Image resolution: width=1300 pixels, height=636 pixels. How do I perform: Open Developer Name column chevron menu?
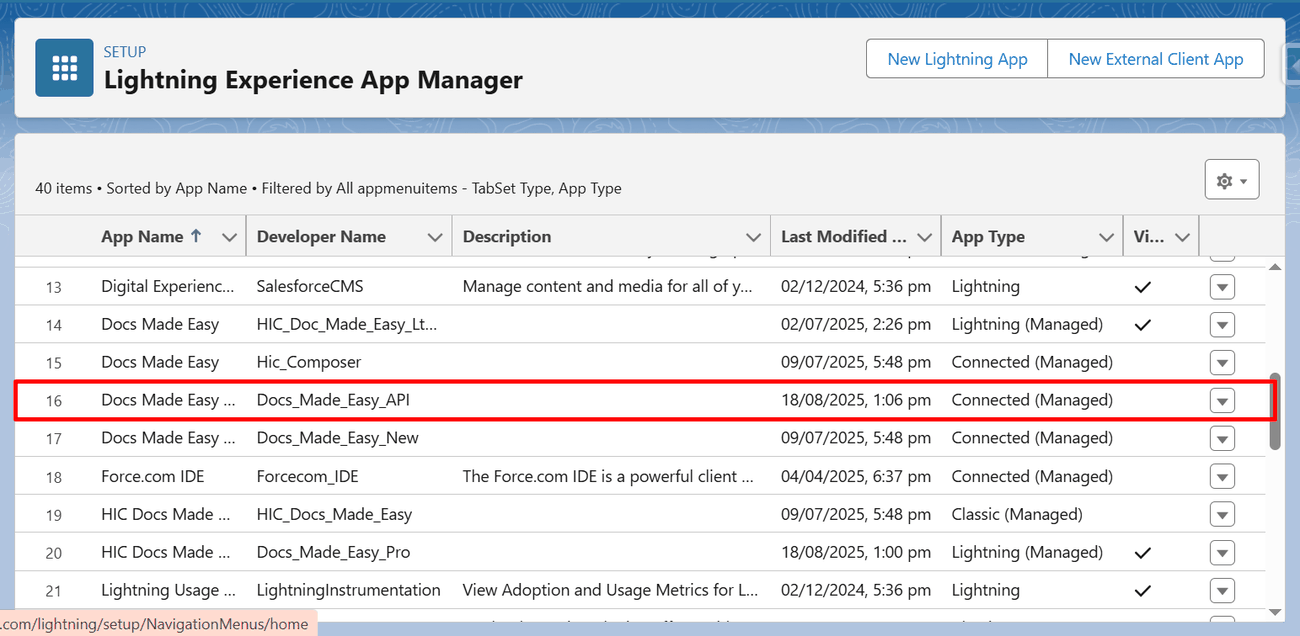point(434,238)
